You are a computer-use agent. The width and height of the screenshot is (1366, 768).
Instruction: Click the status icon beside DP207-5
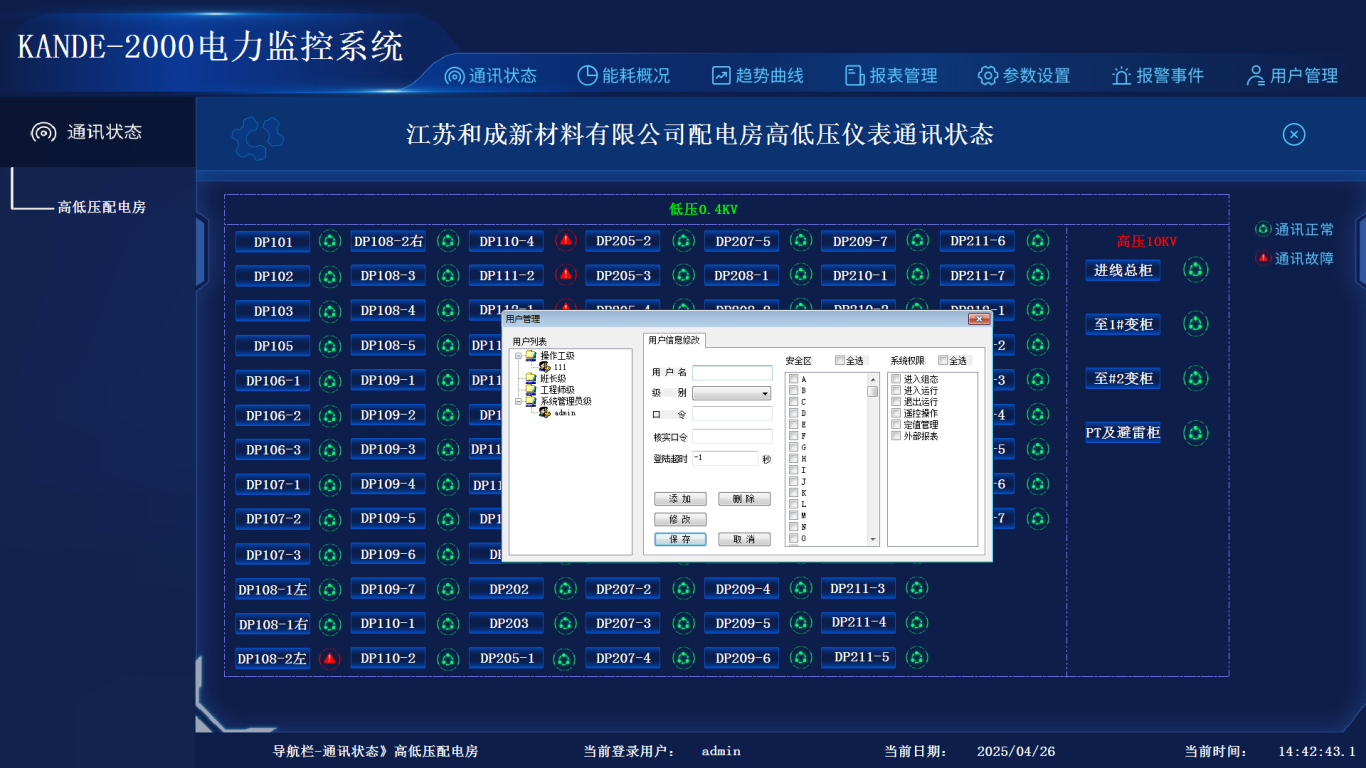[x=801, y=240]
